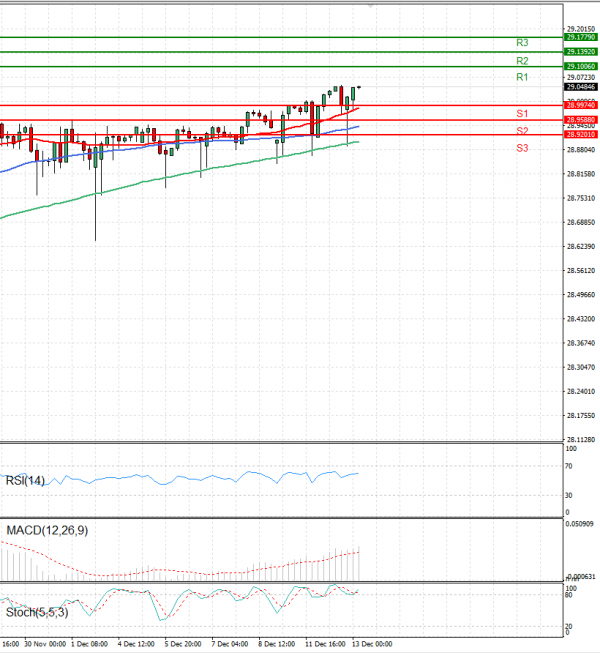
Task: Select the RSI(14) indicator label
Action: 25,481
